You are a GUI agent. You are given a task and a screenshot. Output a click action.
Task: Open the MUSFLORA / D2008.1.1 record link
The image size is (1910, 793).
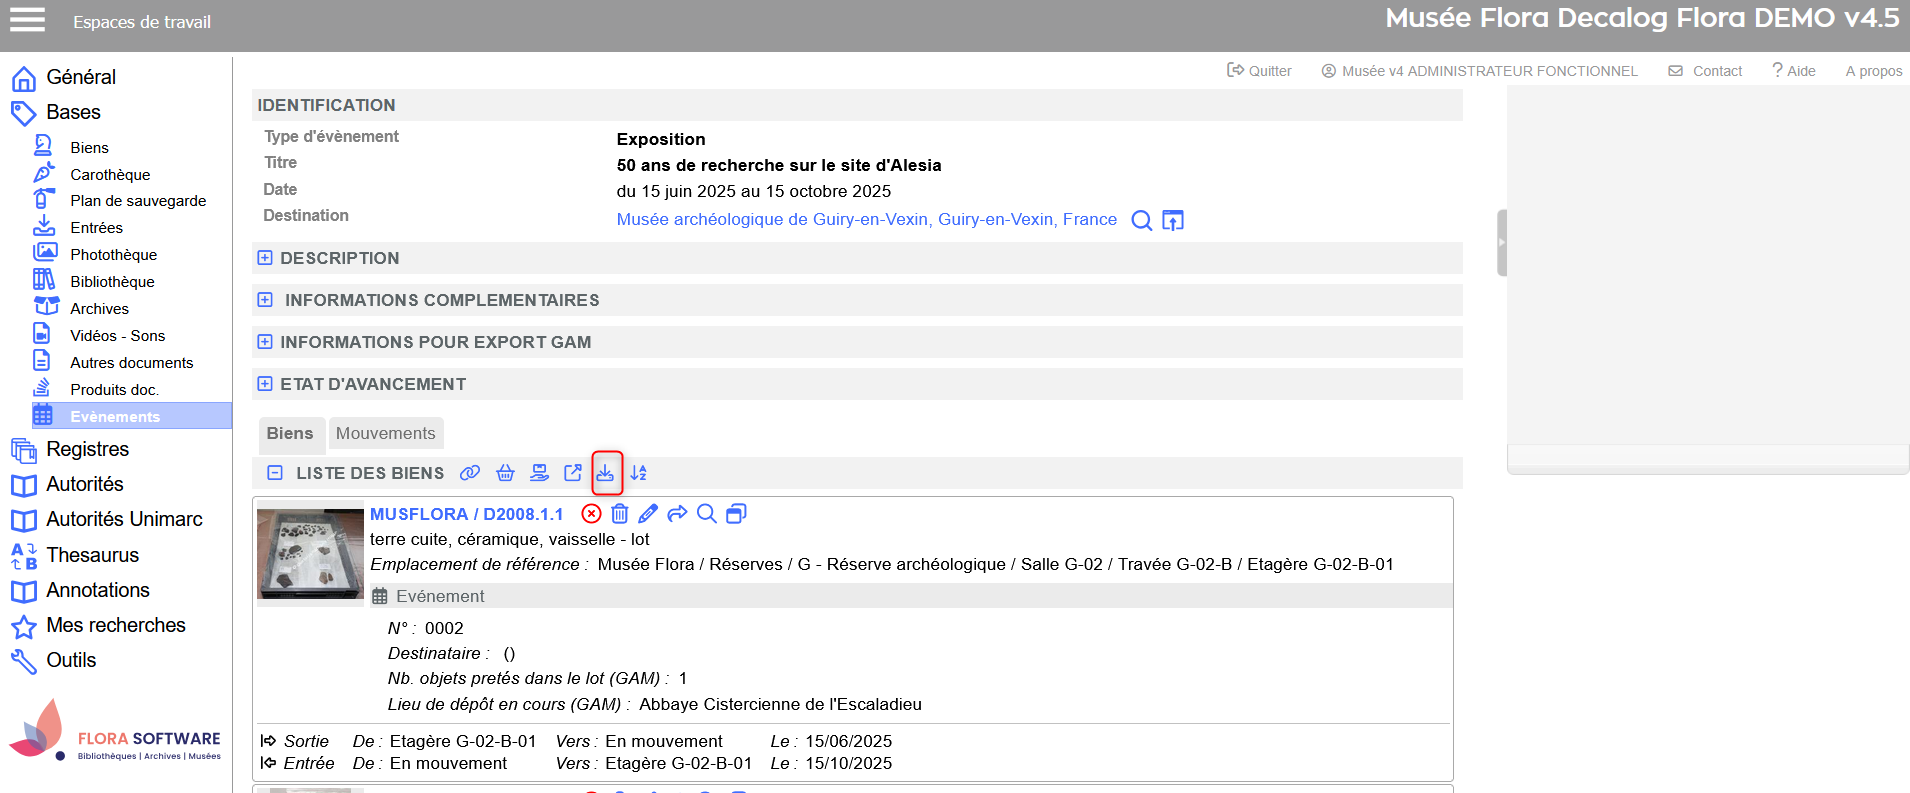(x=466, y=514)
